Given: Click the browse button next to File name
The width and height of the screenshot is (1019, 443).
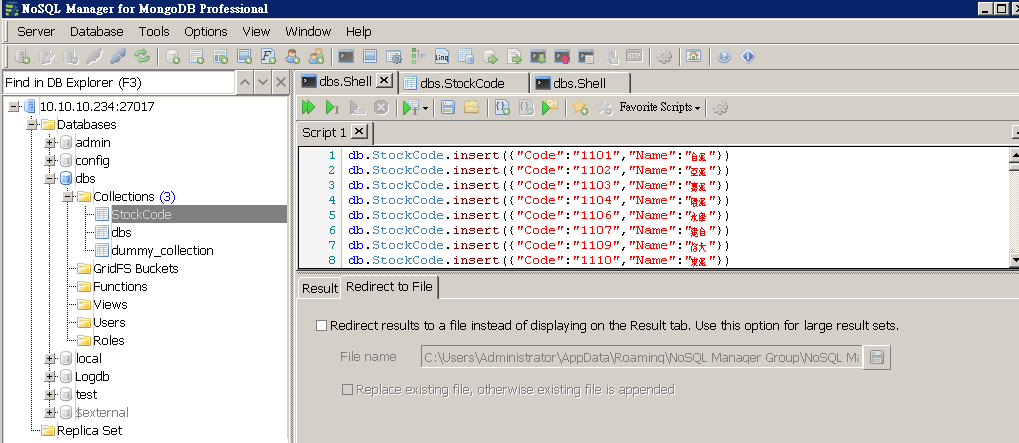Looking at the screenshot, I should [877, 357].
